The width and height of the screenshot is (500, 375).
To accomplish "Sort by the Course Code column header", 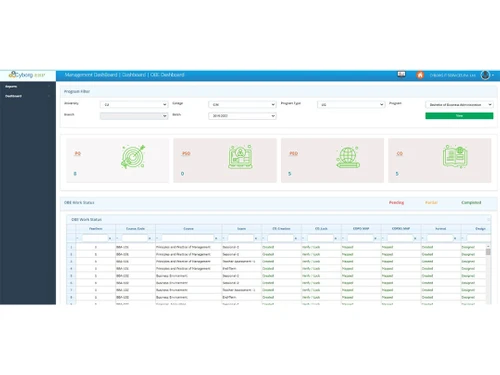I will click(x=135, y=229).
